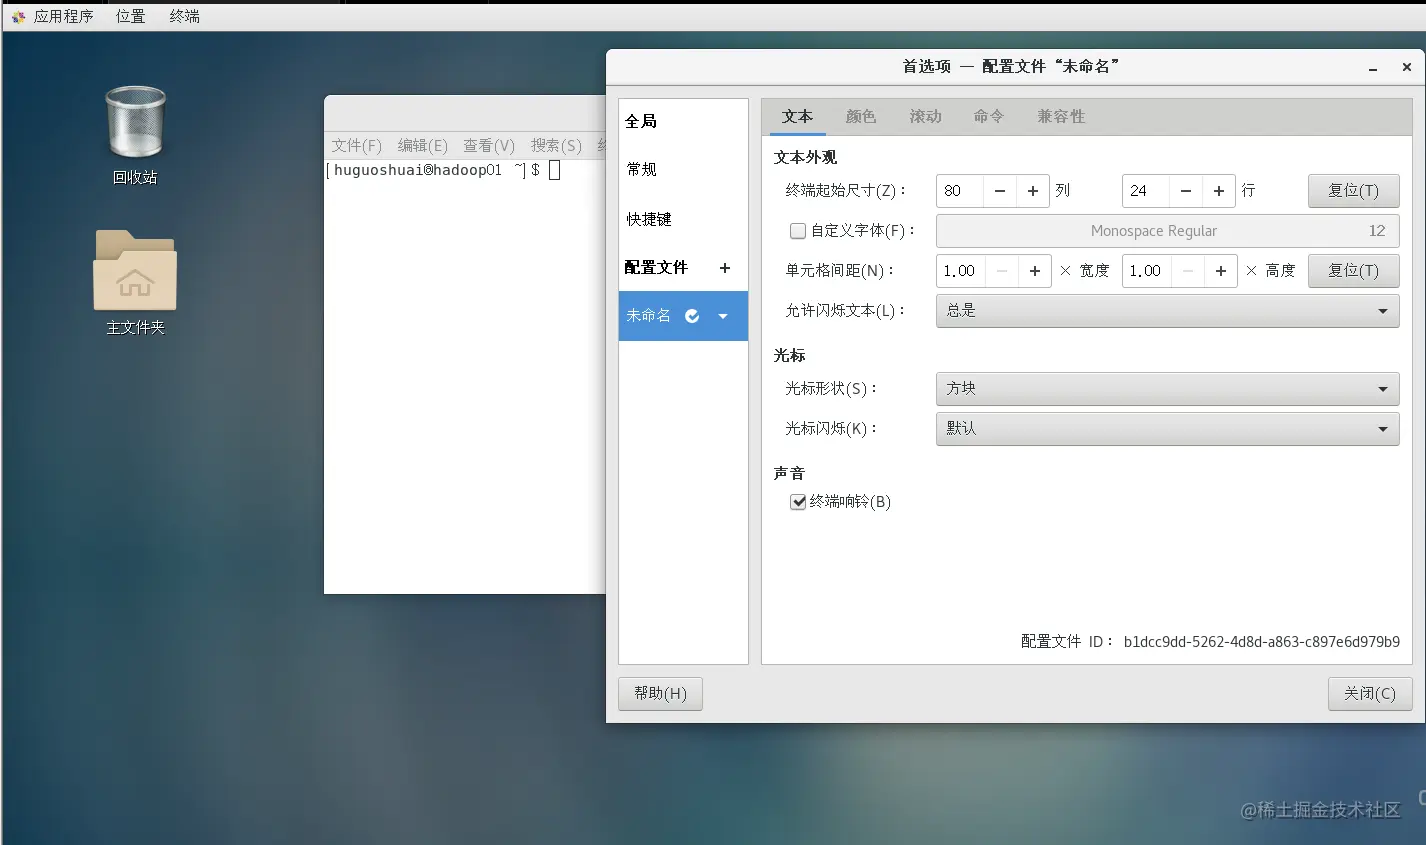
Task: Decrease terminal rows with minus button
Action: (1186, 191)
